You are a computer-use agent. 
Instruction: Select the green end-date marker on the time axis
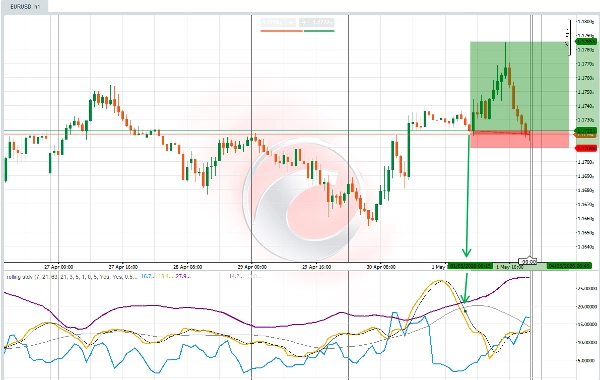coord(569,266)
